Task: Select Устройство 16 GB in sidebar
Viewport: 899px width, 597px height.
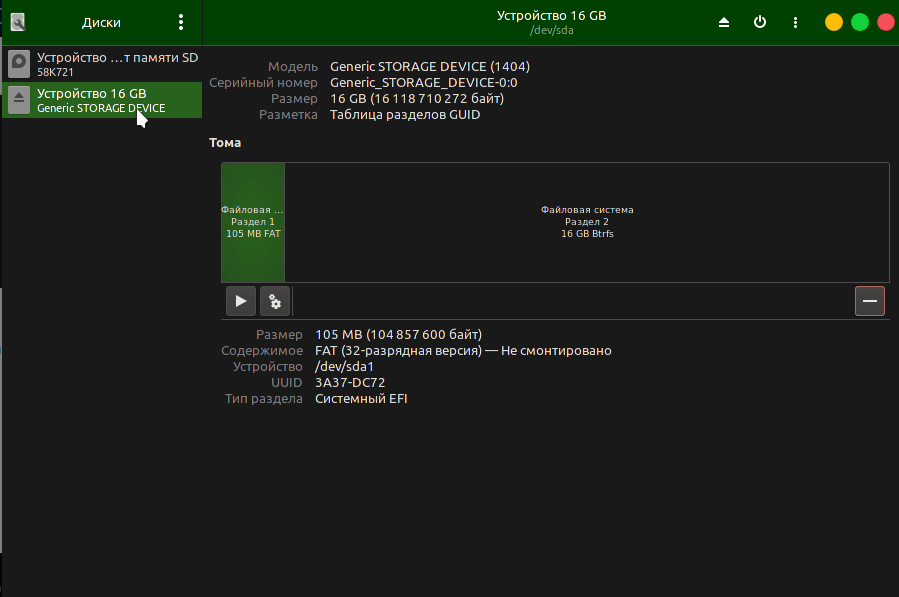Action: 102,100
